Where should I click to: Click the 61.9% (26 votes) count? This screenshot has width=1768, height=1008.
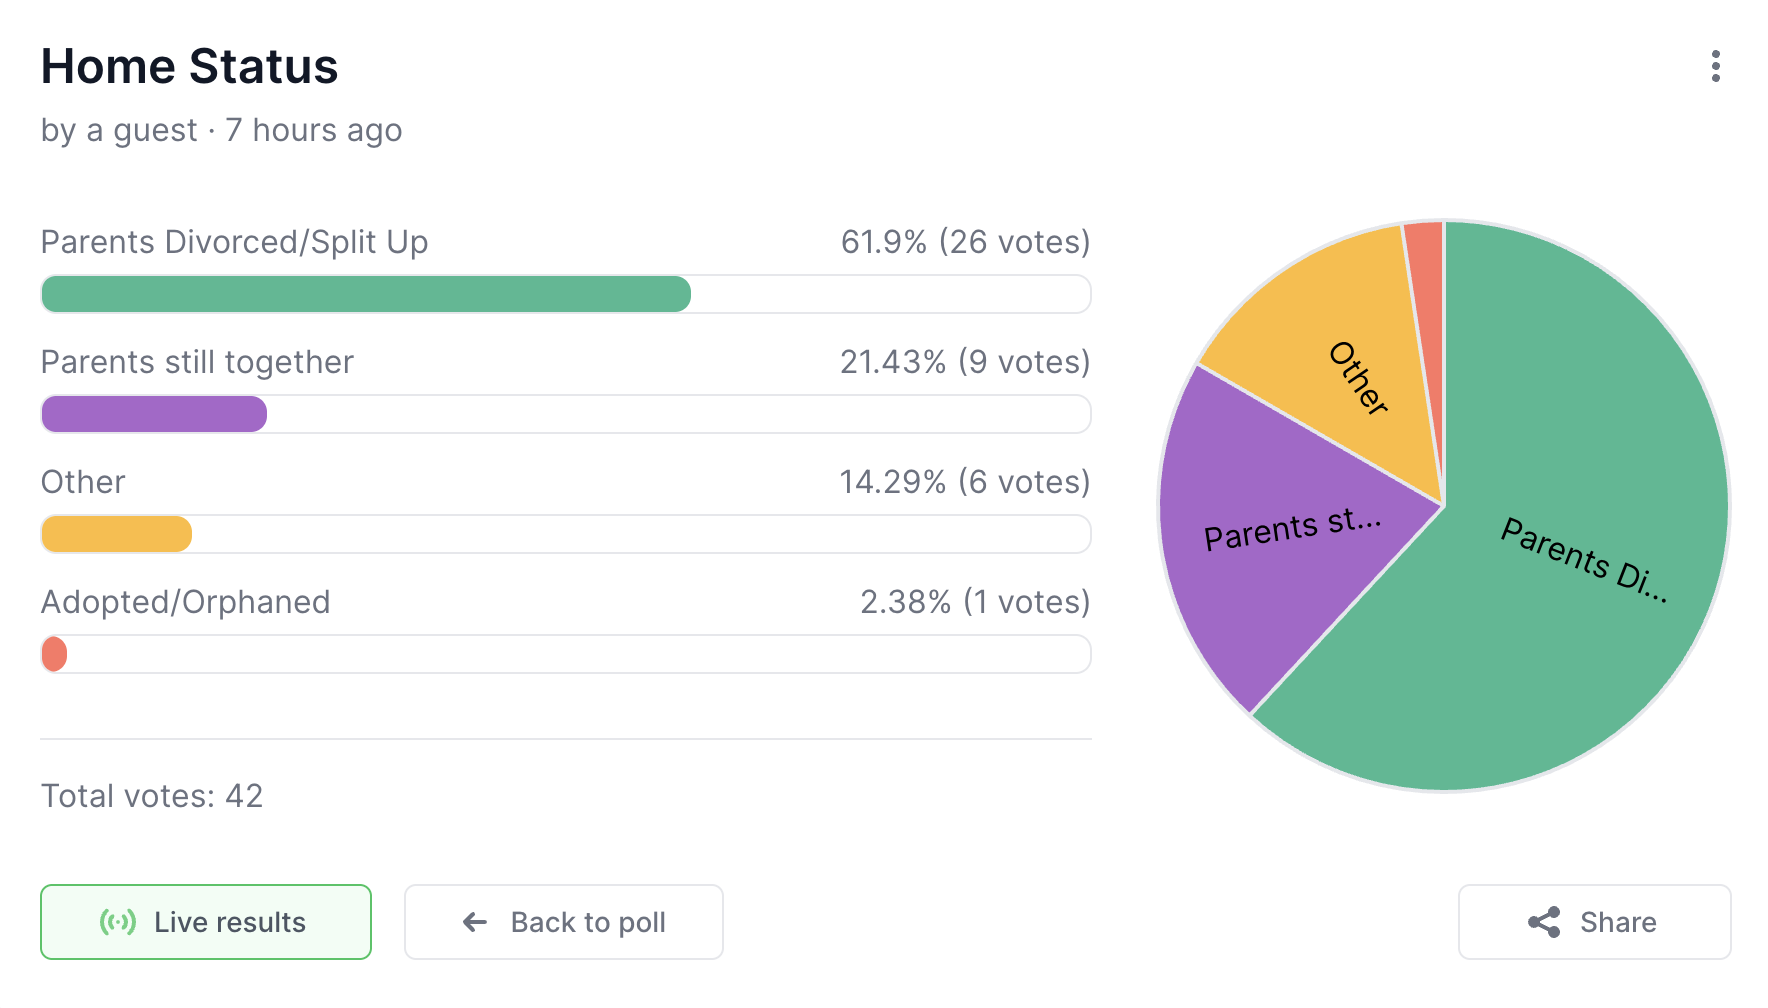coord(965,242)
